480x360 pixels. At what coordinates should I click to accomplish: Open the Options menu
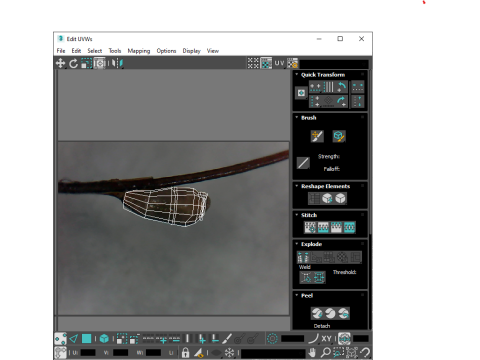pyautogui.click(x=166, y=51)
